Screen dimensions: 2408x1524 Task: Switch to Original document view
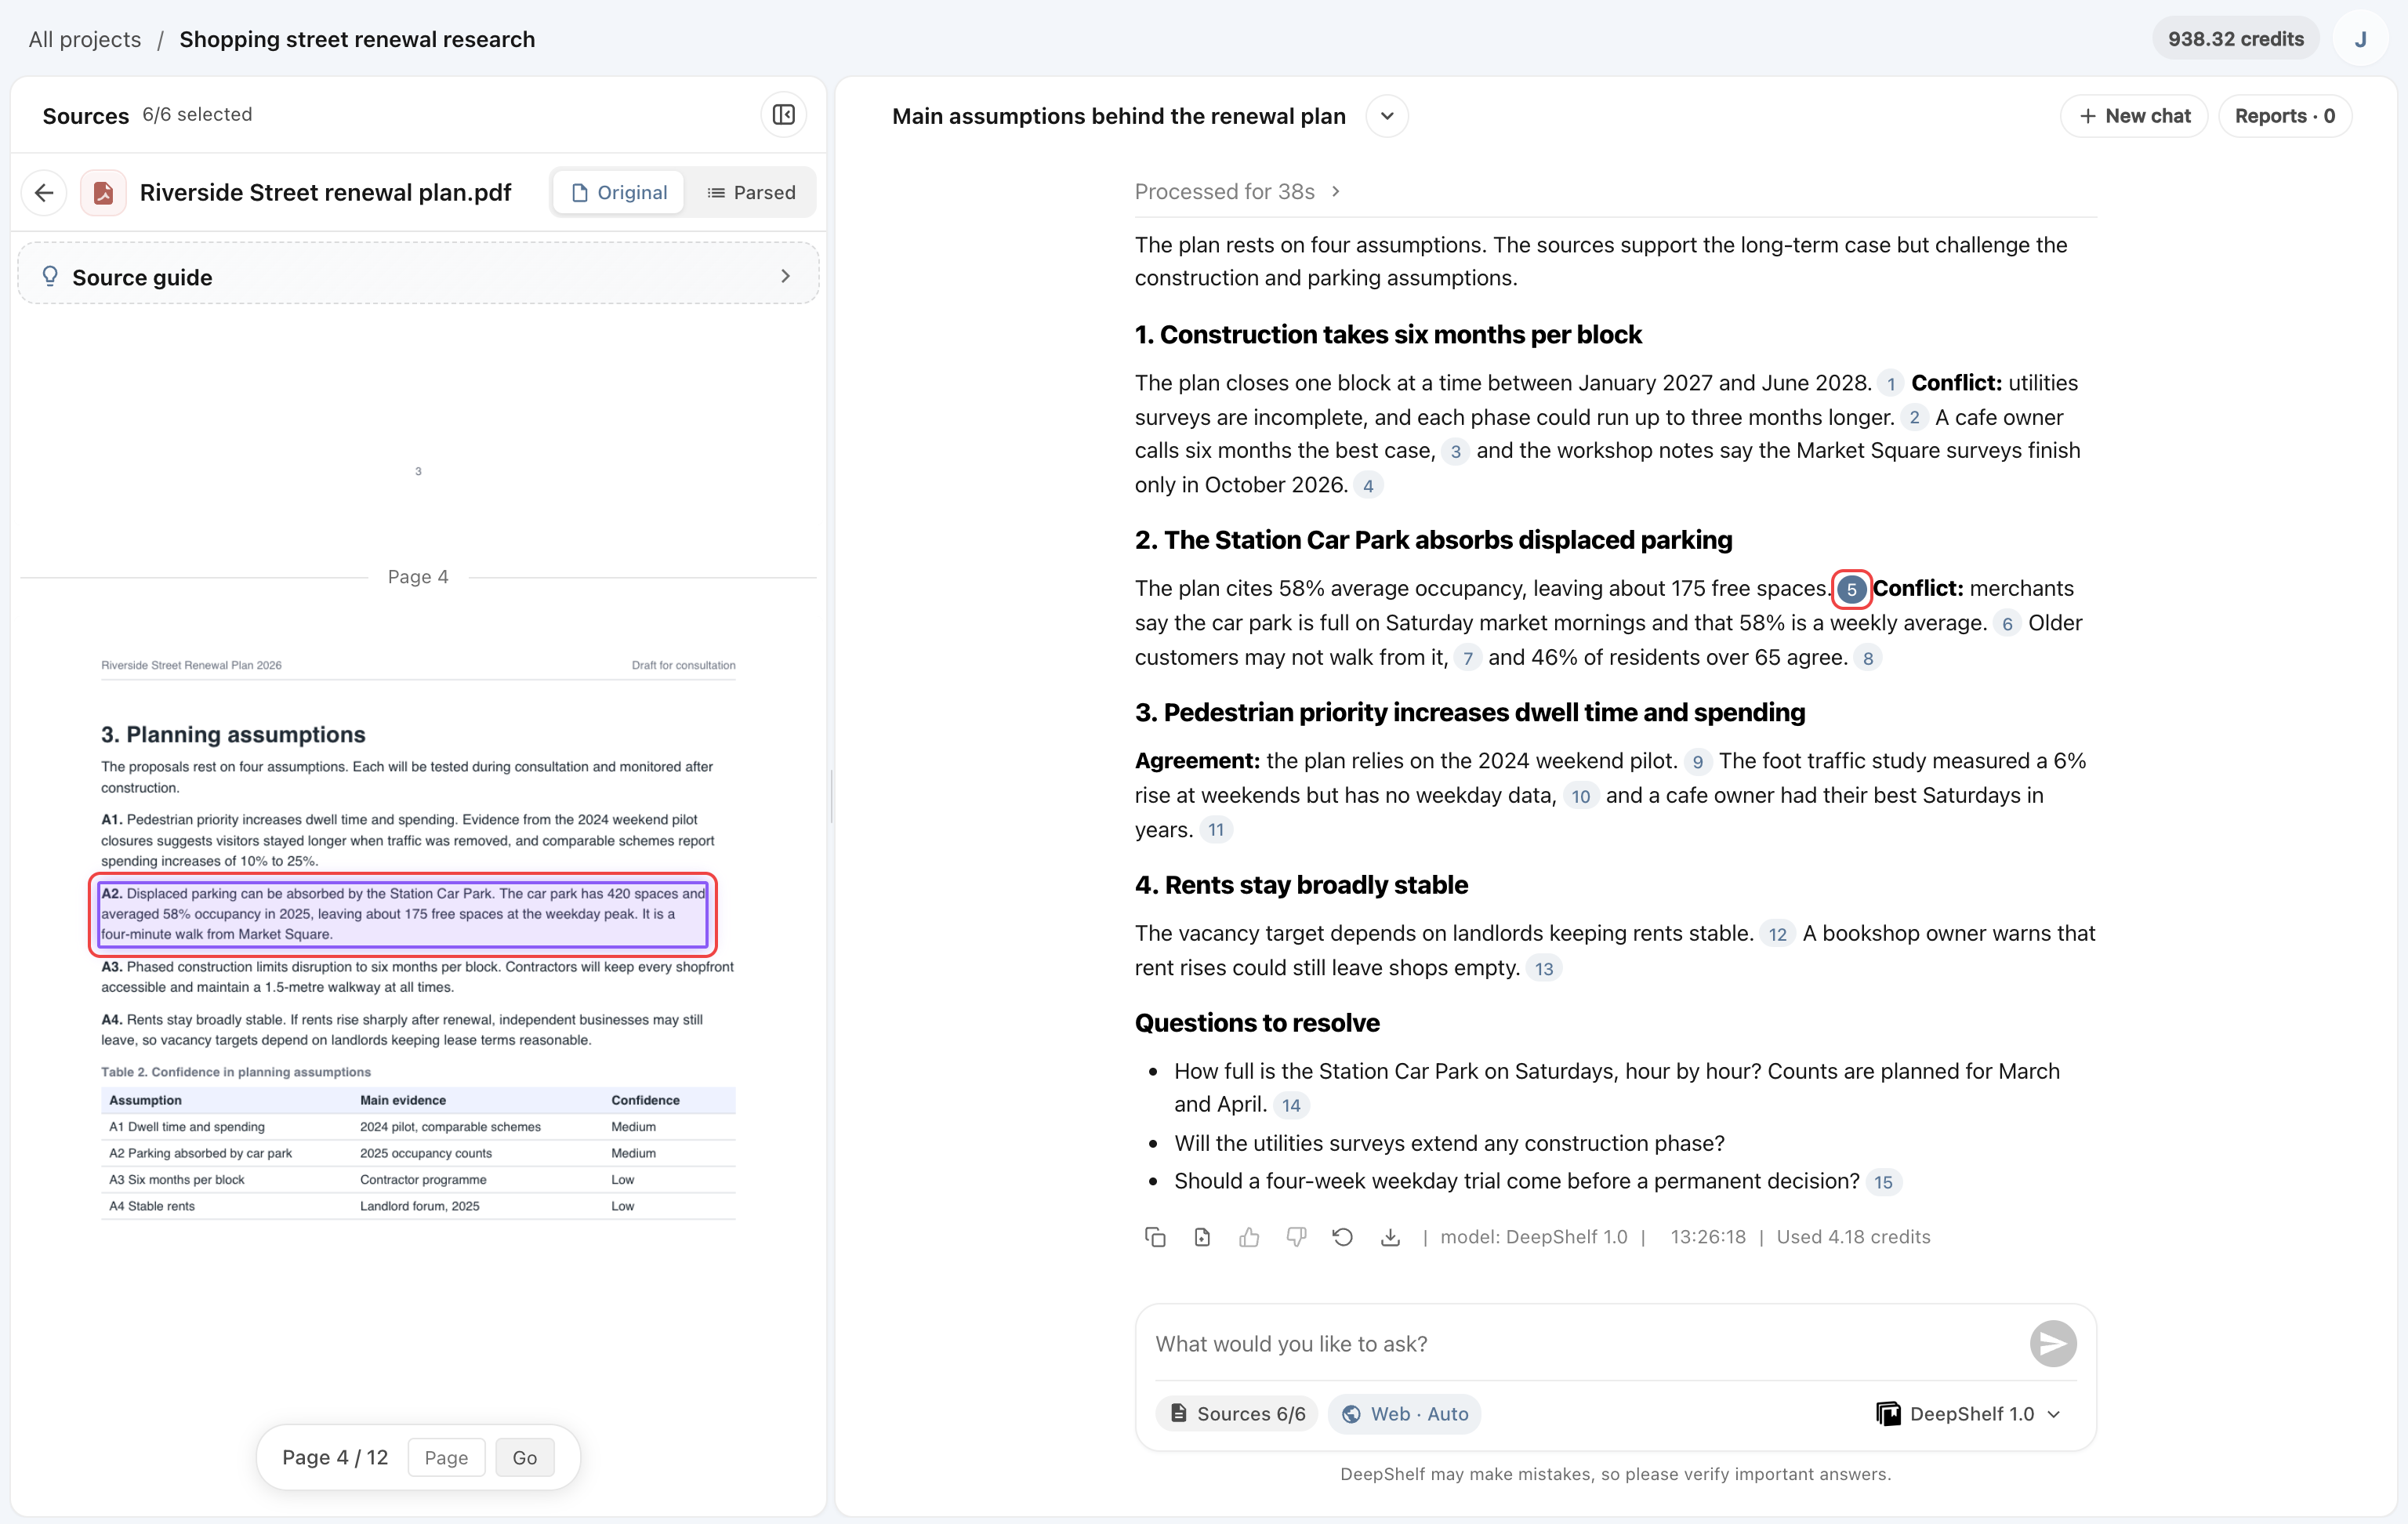tap(619, 192)
